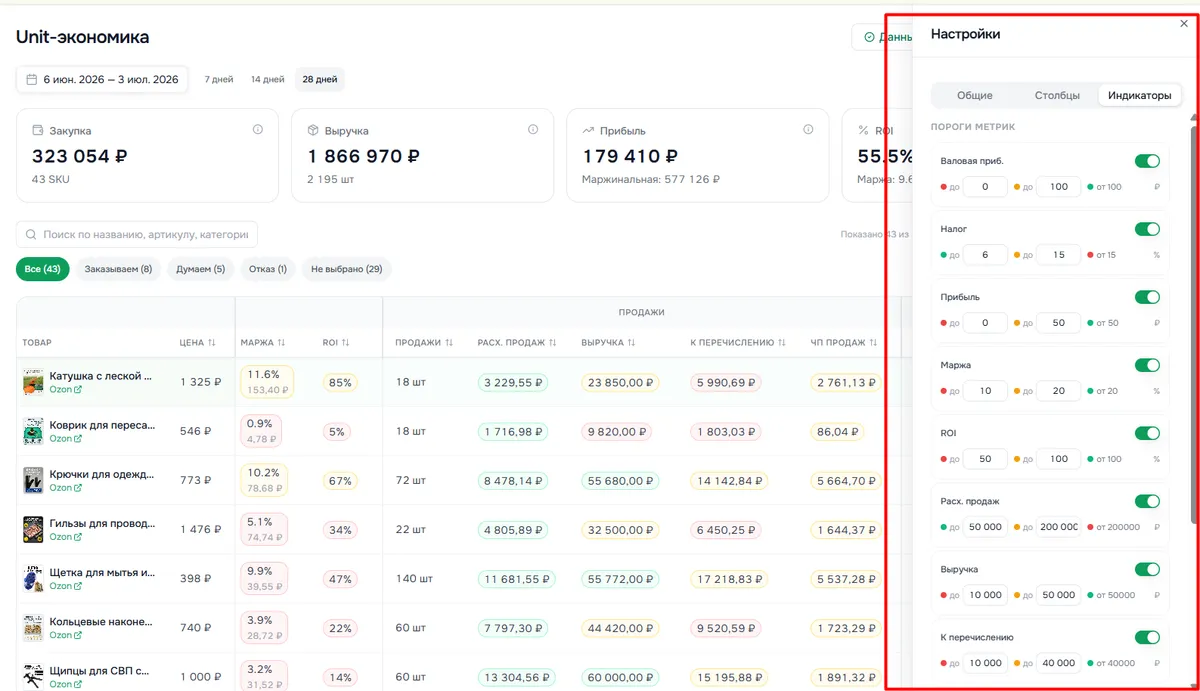
Task: Click the product search input field
Action: click(x=137, y=234)
